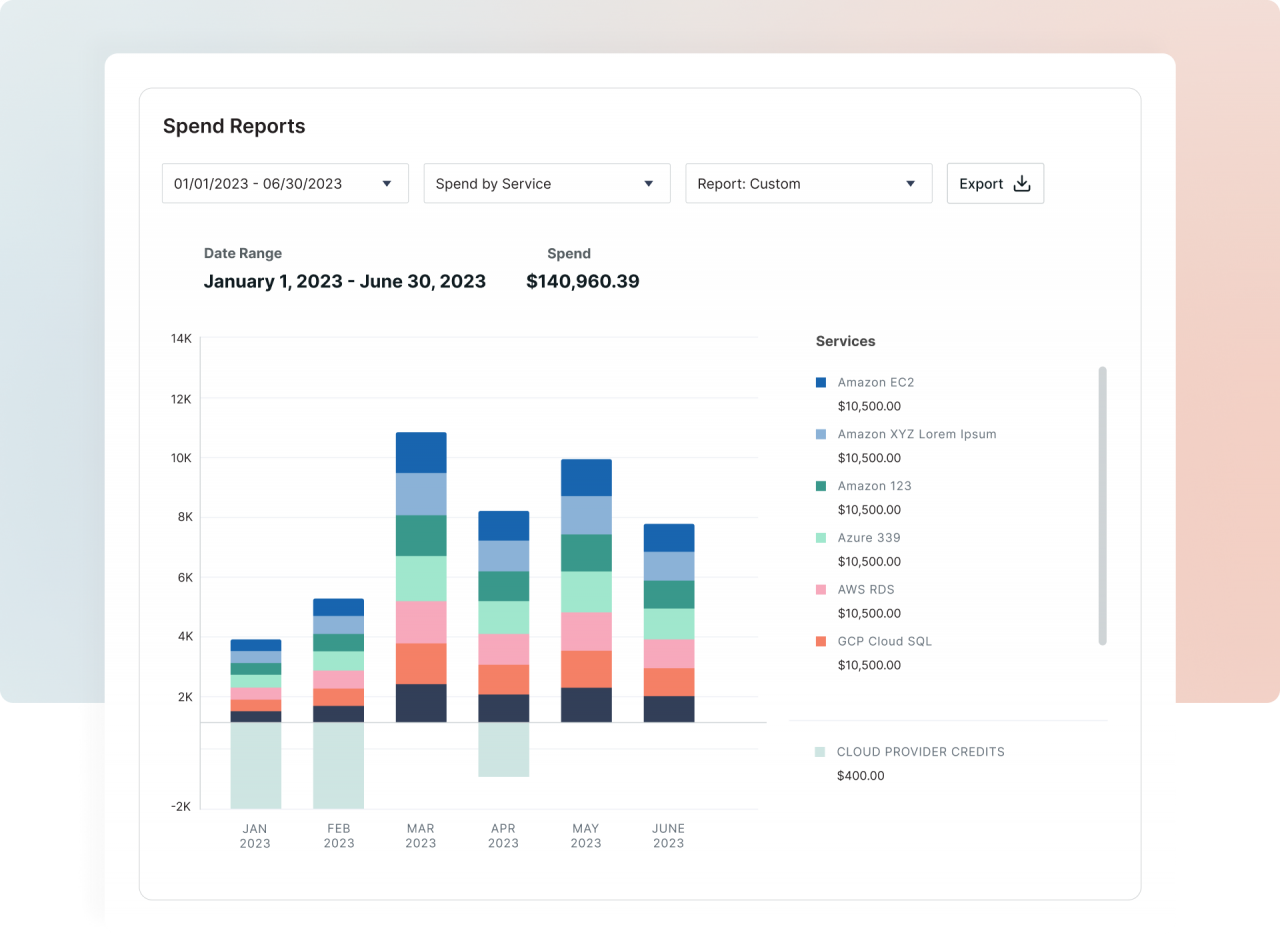Click the APR 2023 negative credits bar
The width and height of the screenshot is (1280, 945).
tap(503, 749)
